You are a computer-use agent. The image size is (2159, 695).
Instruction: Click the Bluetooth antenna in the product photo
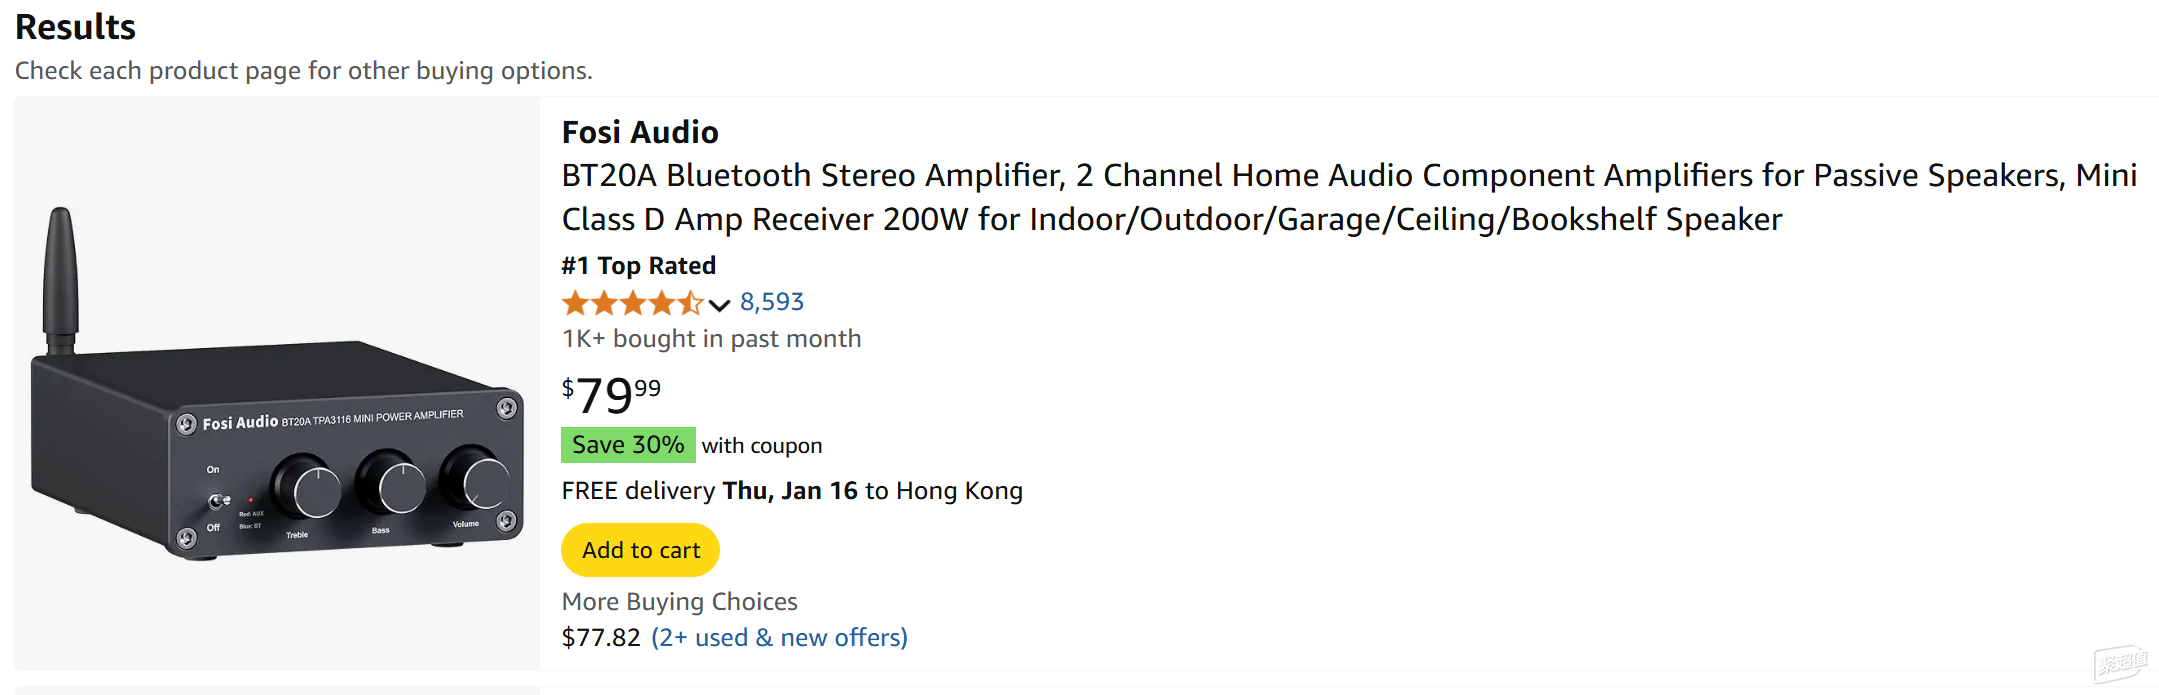(60, 280)
